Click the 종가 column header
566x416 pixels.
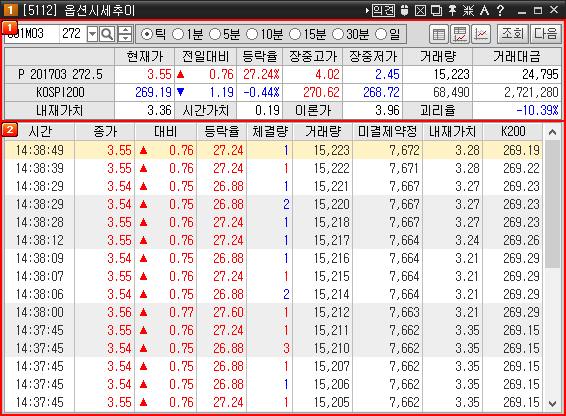point(105,131)
